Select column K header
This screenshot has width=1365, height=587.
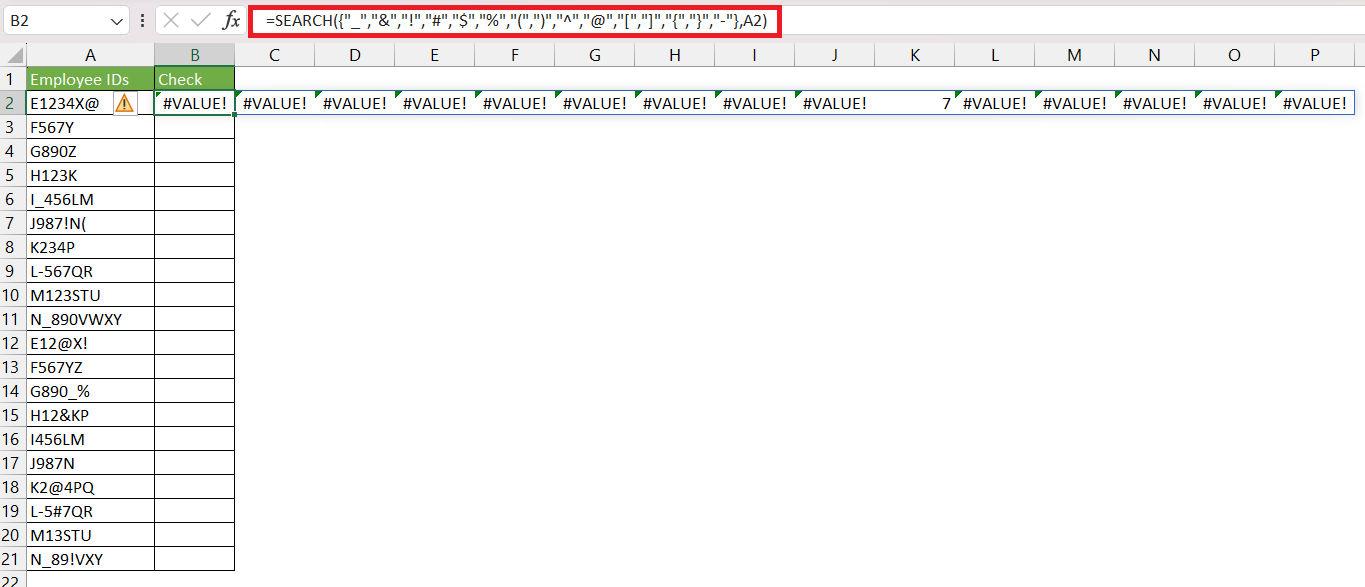pos(915,55)
